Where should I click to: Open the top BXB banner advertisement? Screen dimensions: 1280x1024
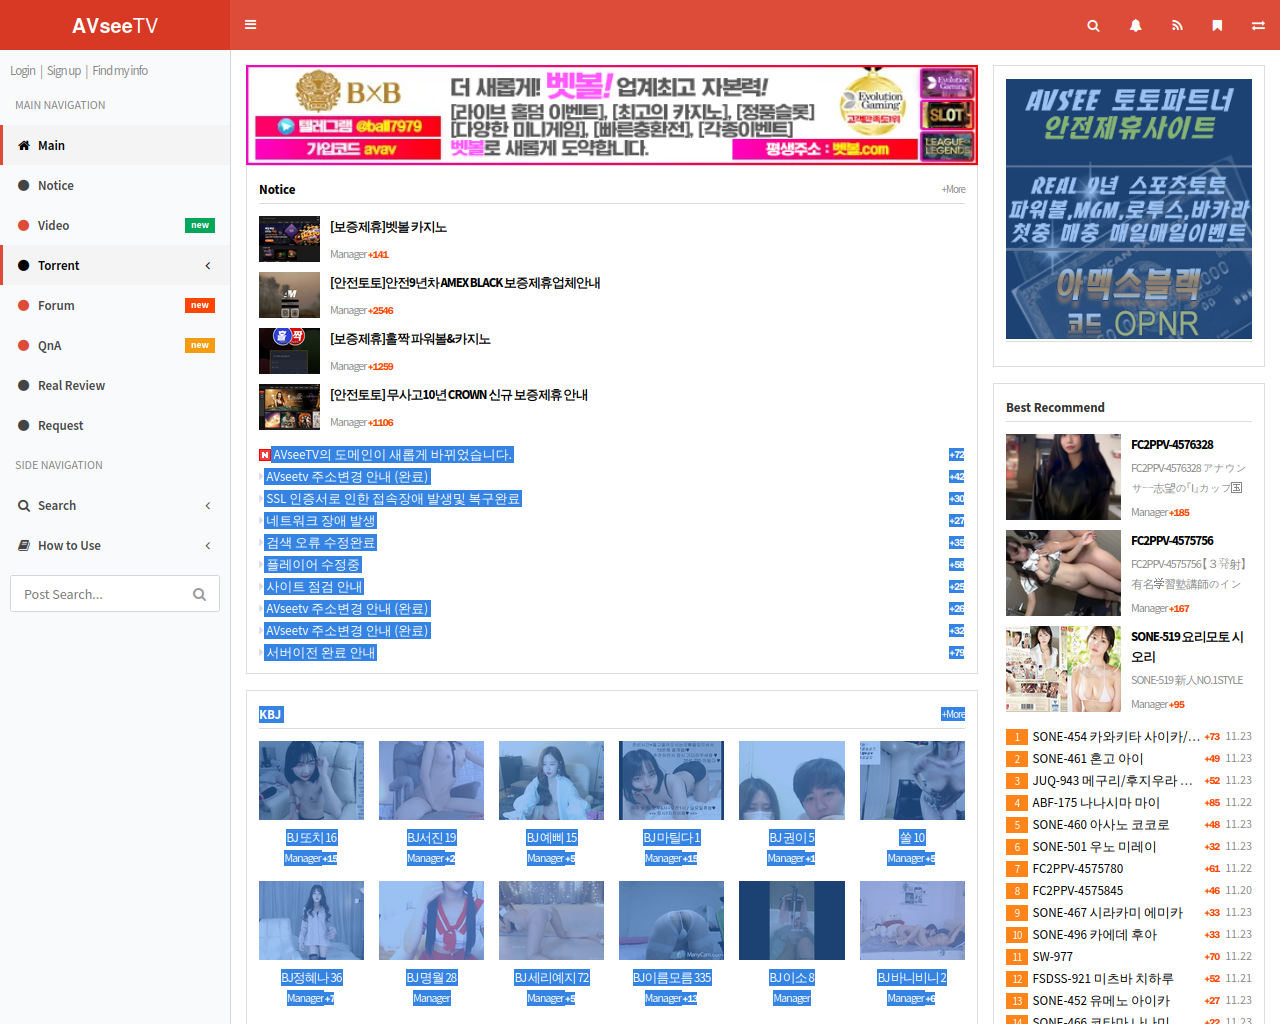612,115
